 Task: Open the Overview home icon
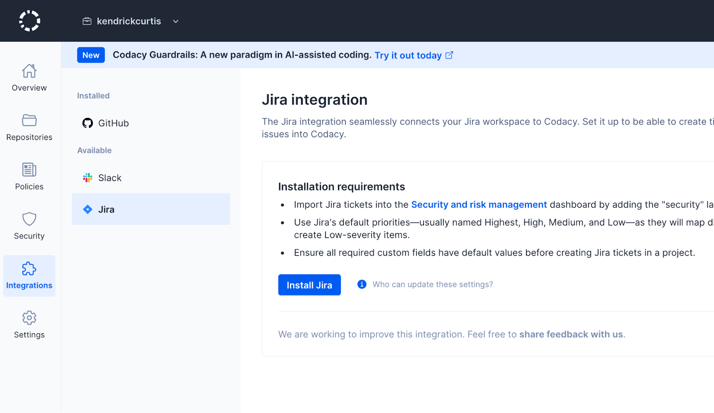(x=29, y=71)
